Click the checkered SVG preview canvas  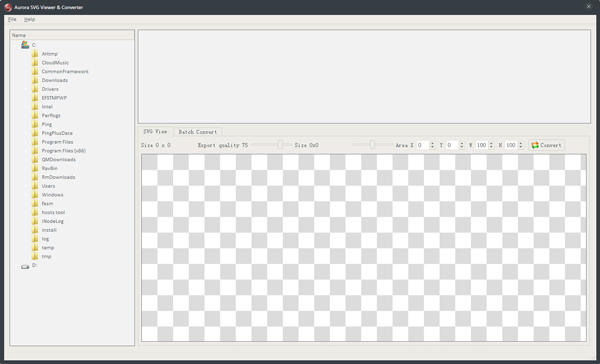[x=364, y=248]
